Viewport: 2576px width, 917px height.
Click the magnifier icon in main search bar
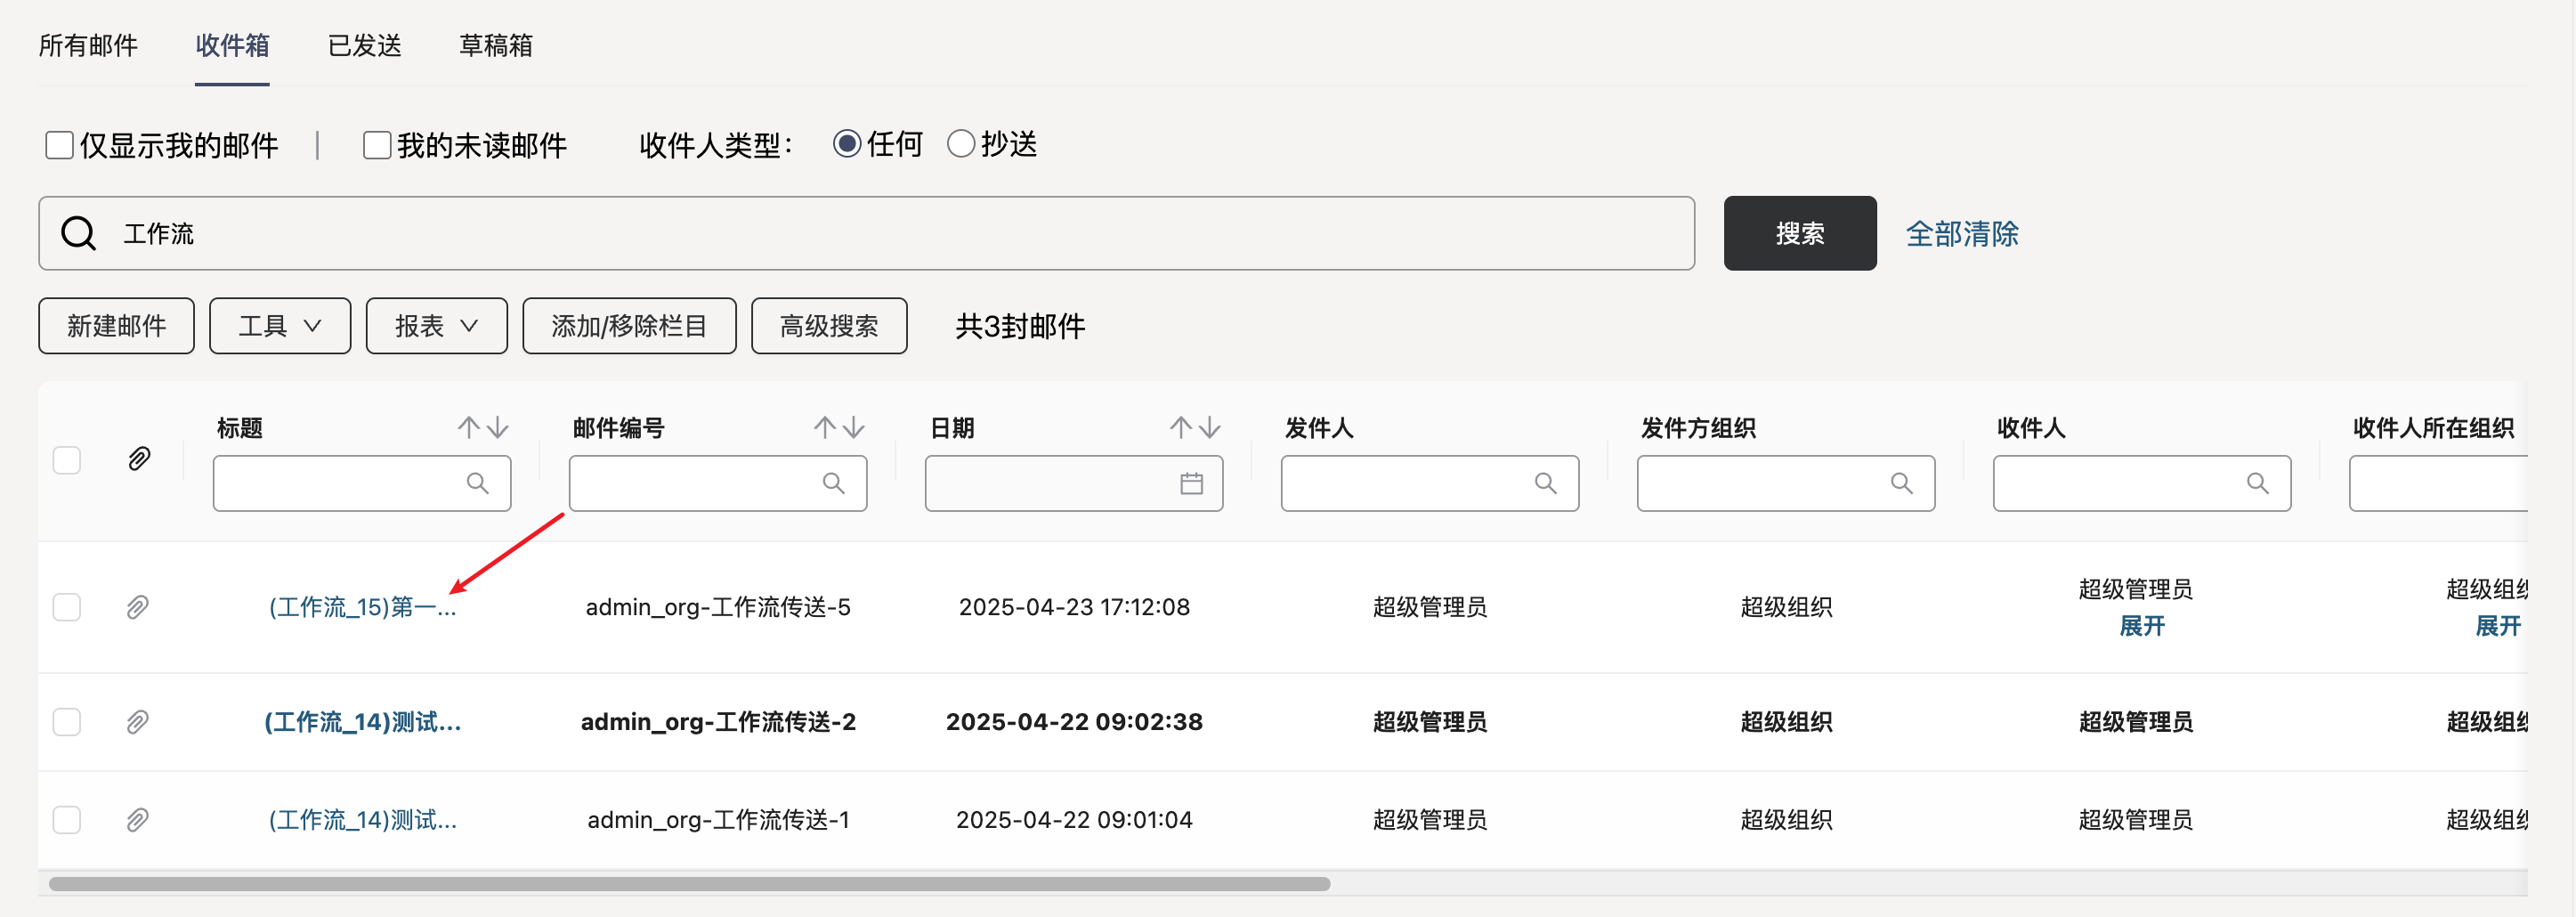tap(78, 234)
